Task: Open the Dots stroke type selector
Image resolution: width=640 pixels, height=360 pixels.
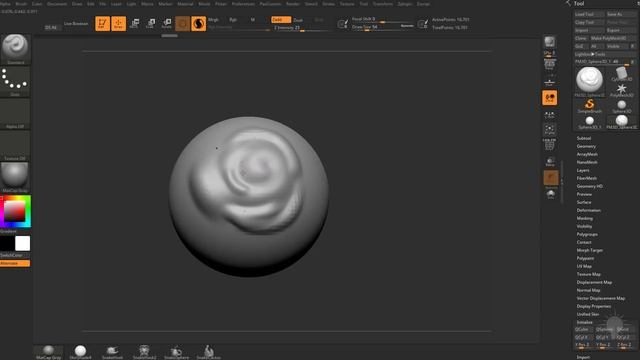Action: pos(15,82)
